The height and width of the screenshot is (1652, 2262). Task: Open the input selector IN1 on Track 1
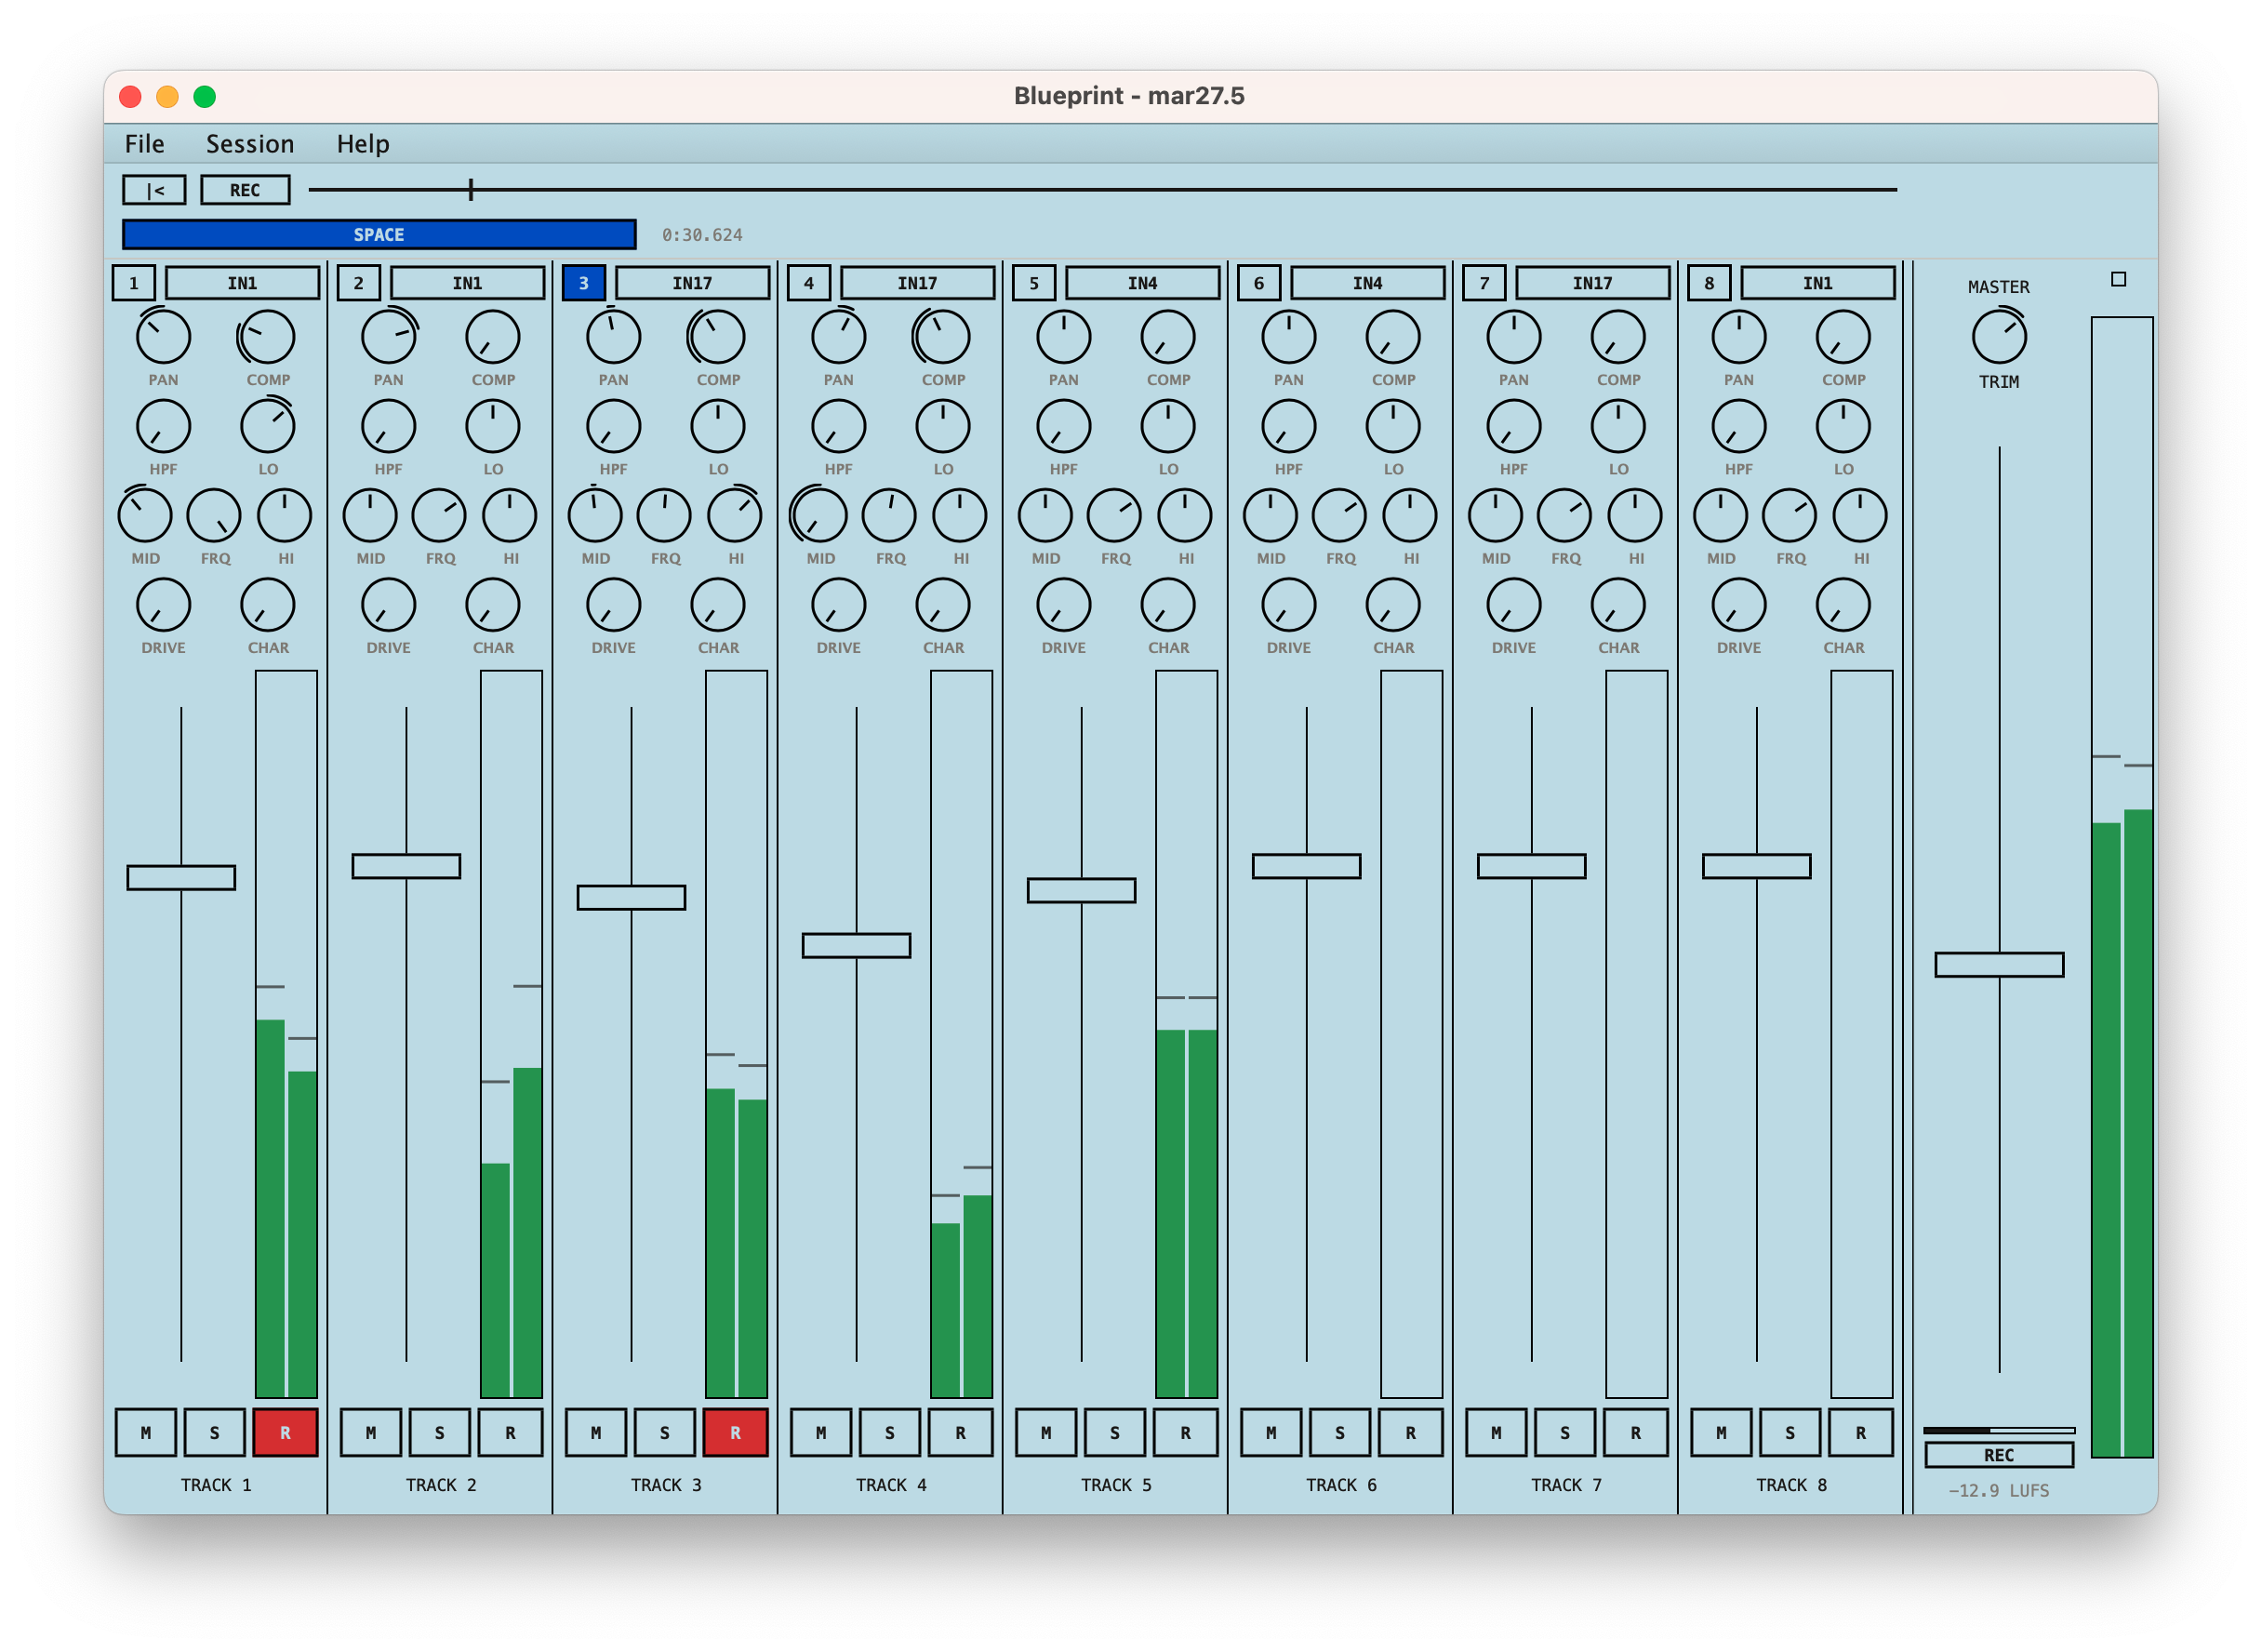point(243,283)
